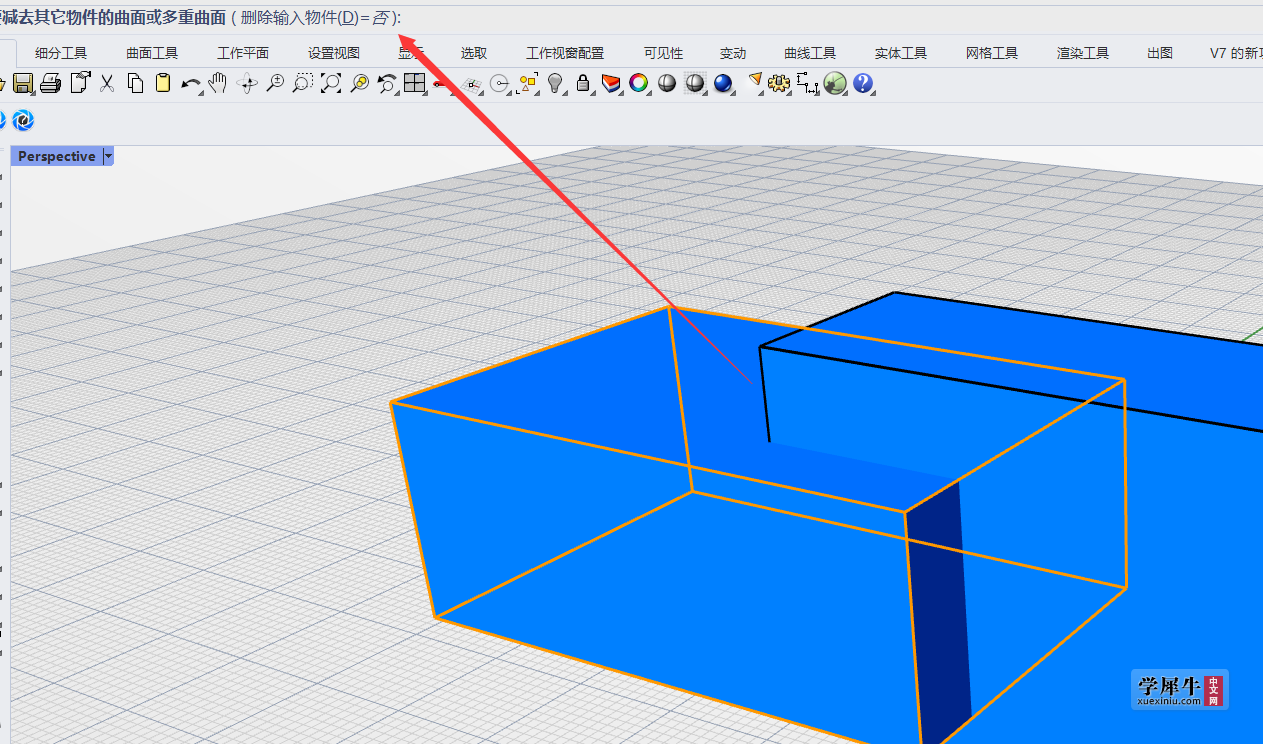Screen dimensions: 1263x744
Task: Select the Zoom Dynamic magnifier
Action: coord(275,84)
